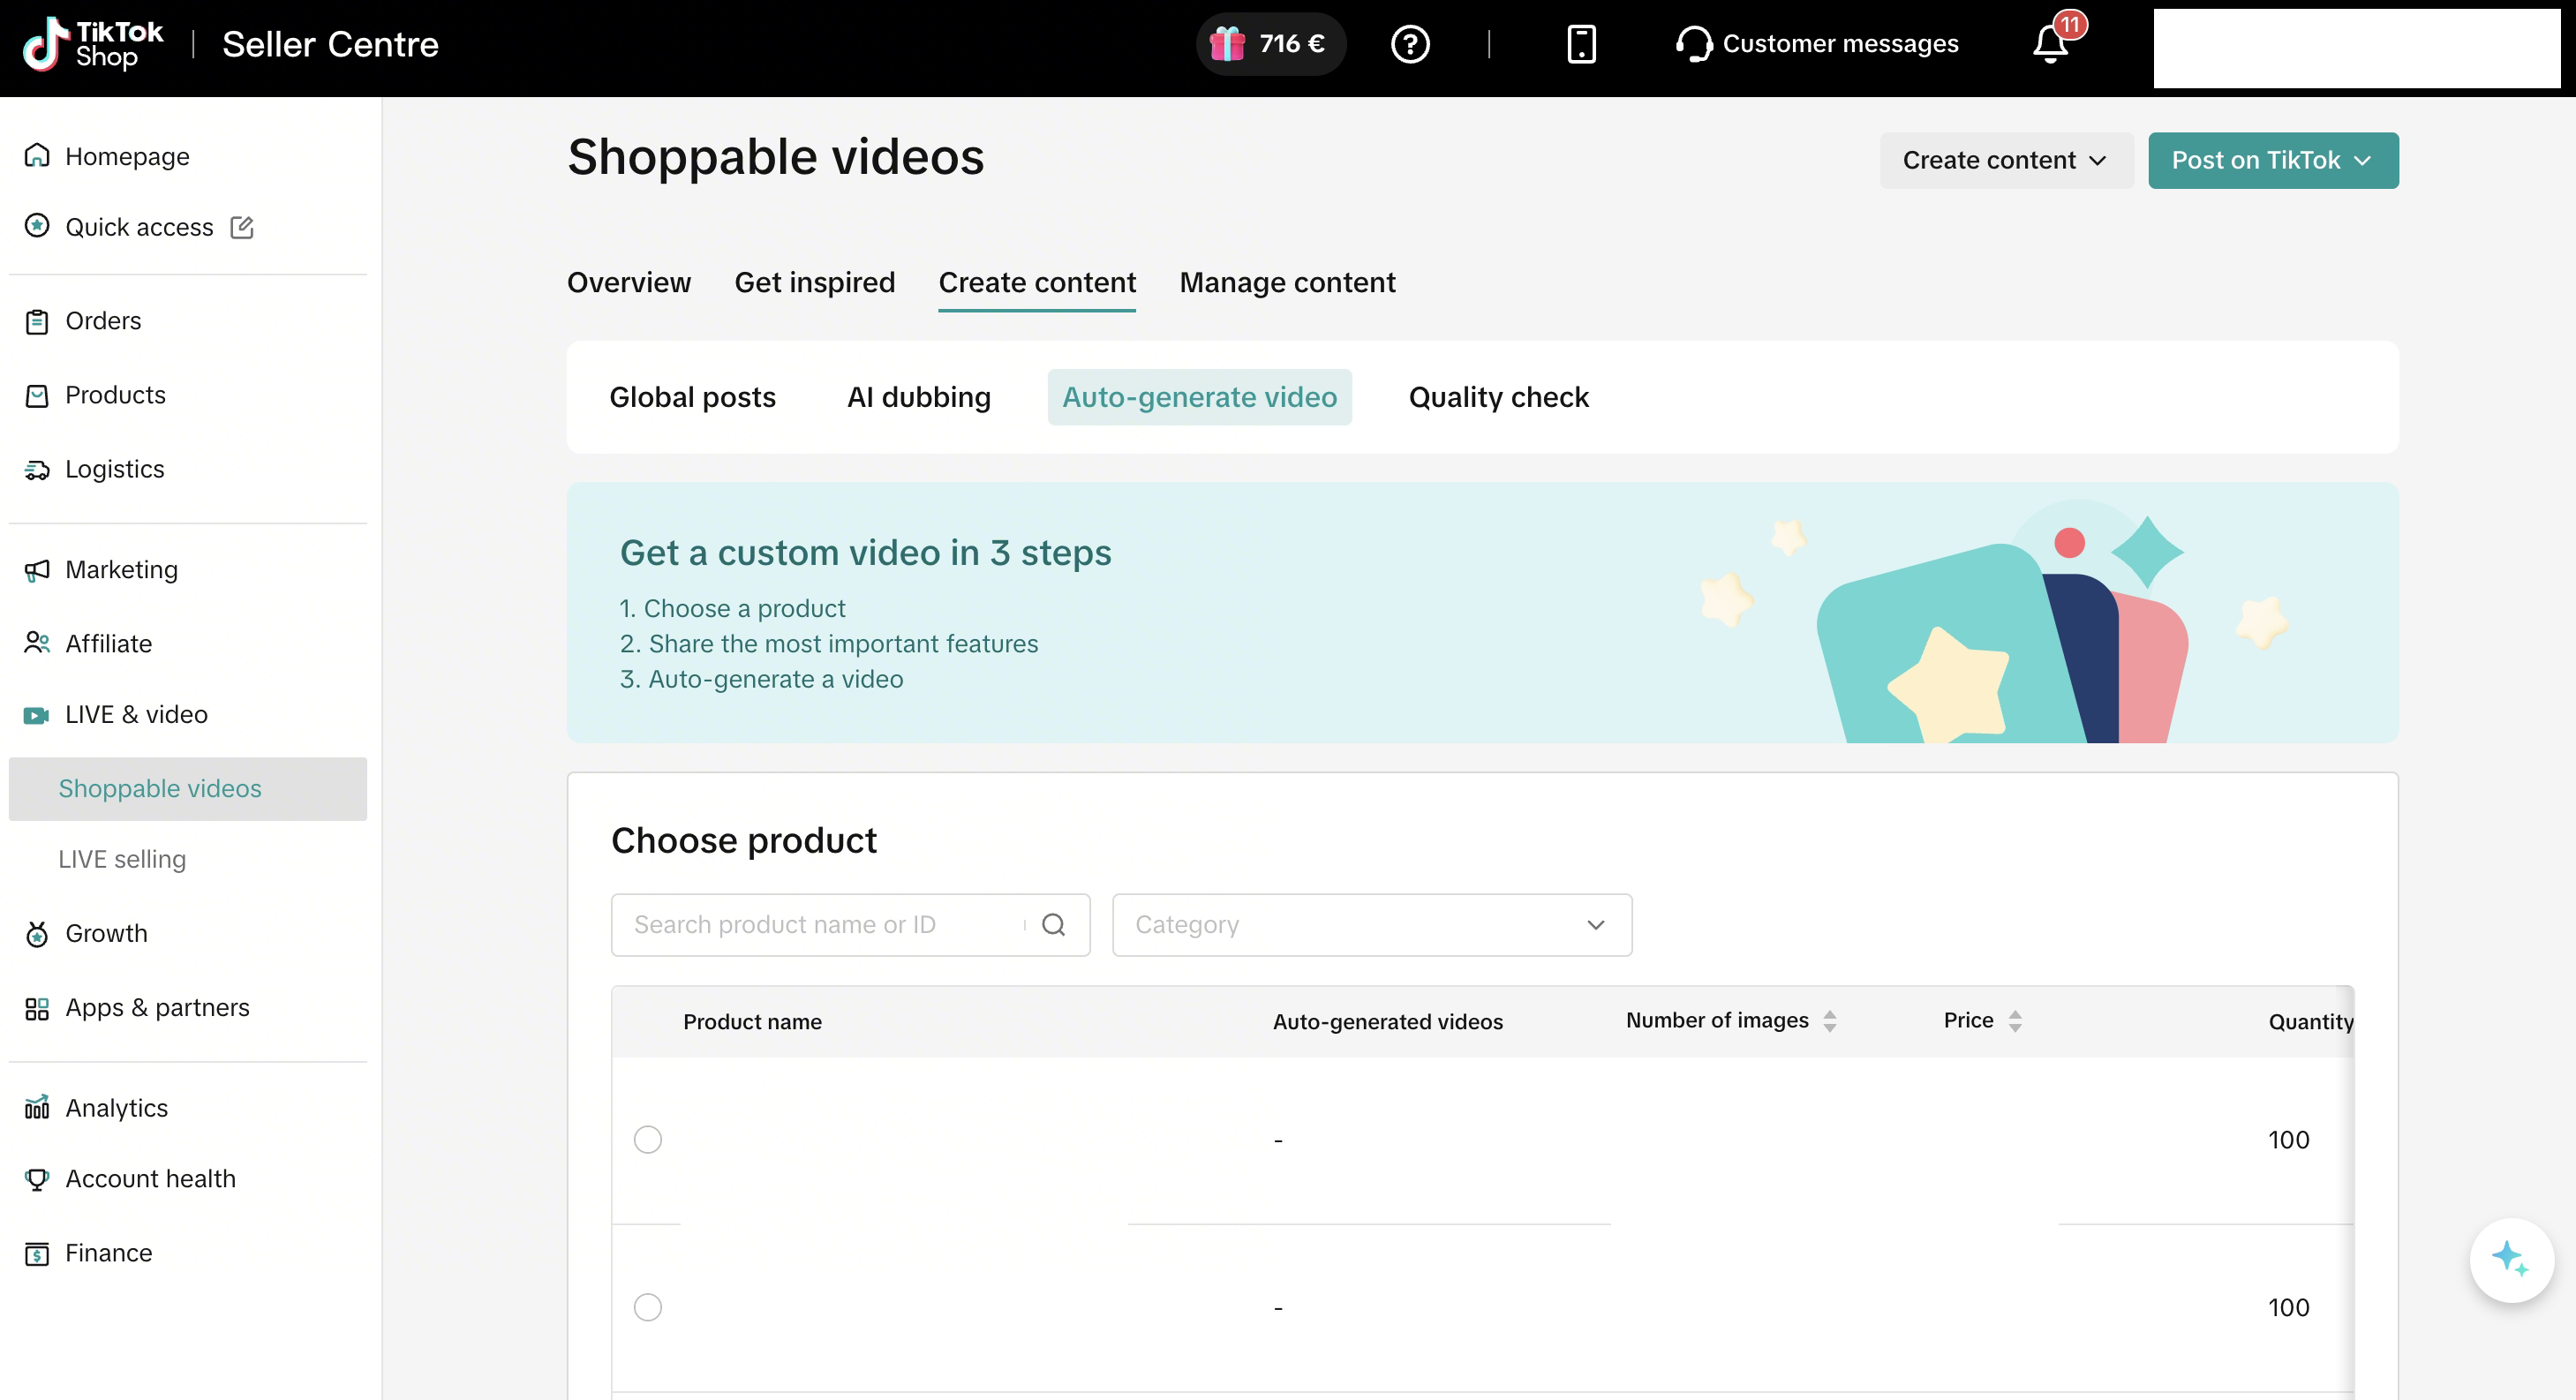Click the mobile phone app icon
This screenshot has height=1400, width=2576.
click(x=1581, y=44)
